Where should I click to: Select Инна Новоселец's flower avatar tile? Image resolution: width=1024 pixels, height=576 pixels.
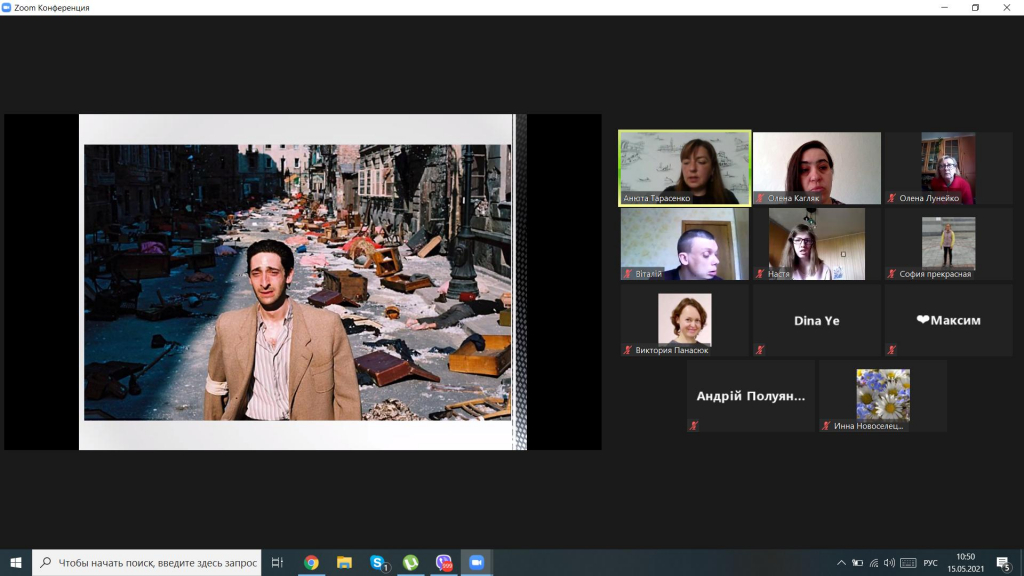883,394
